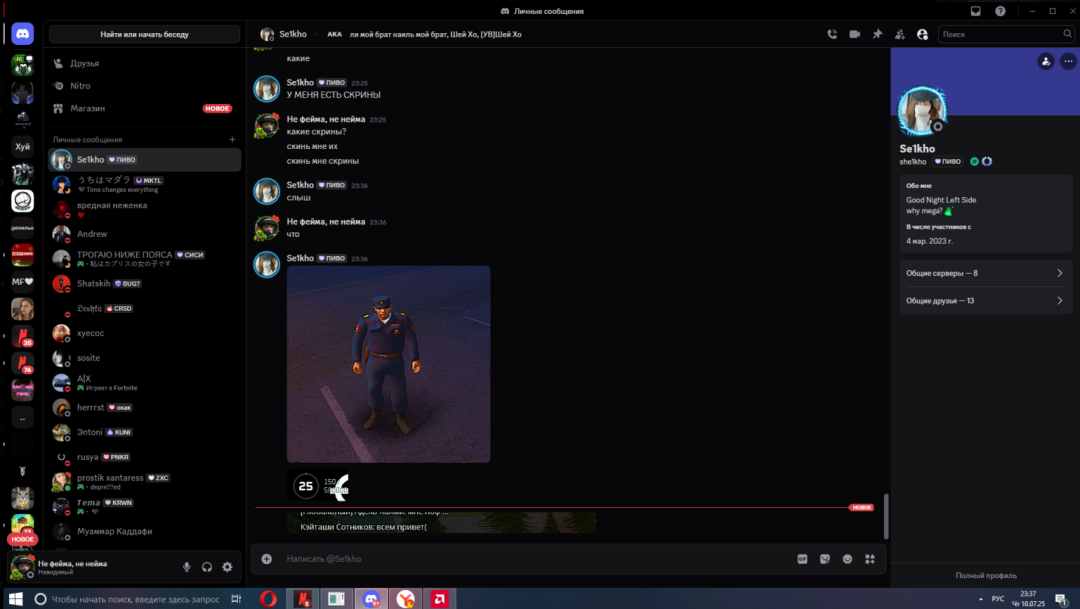Open conversation with Andrew
Viewport: 1080px width, 609px height.
coord(145,234)
